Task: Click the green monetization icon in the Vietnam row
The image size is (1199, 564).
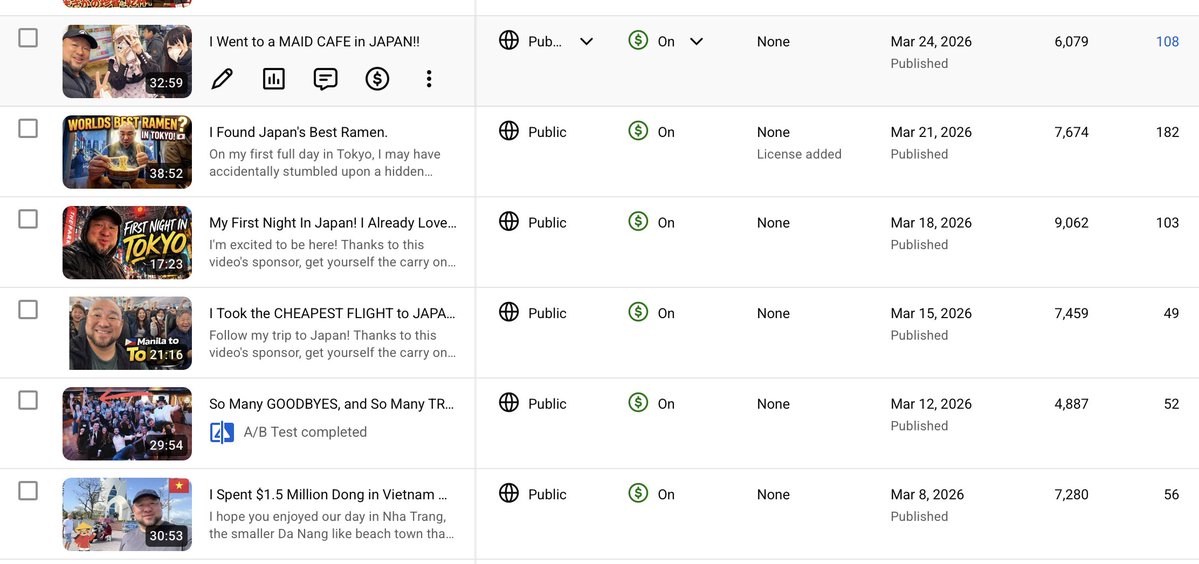Action: click(638, 494)
